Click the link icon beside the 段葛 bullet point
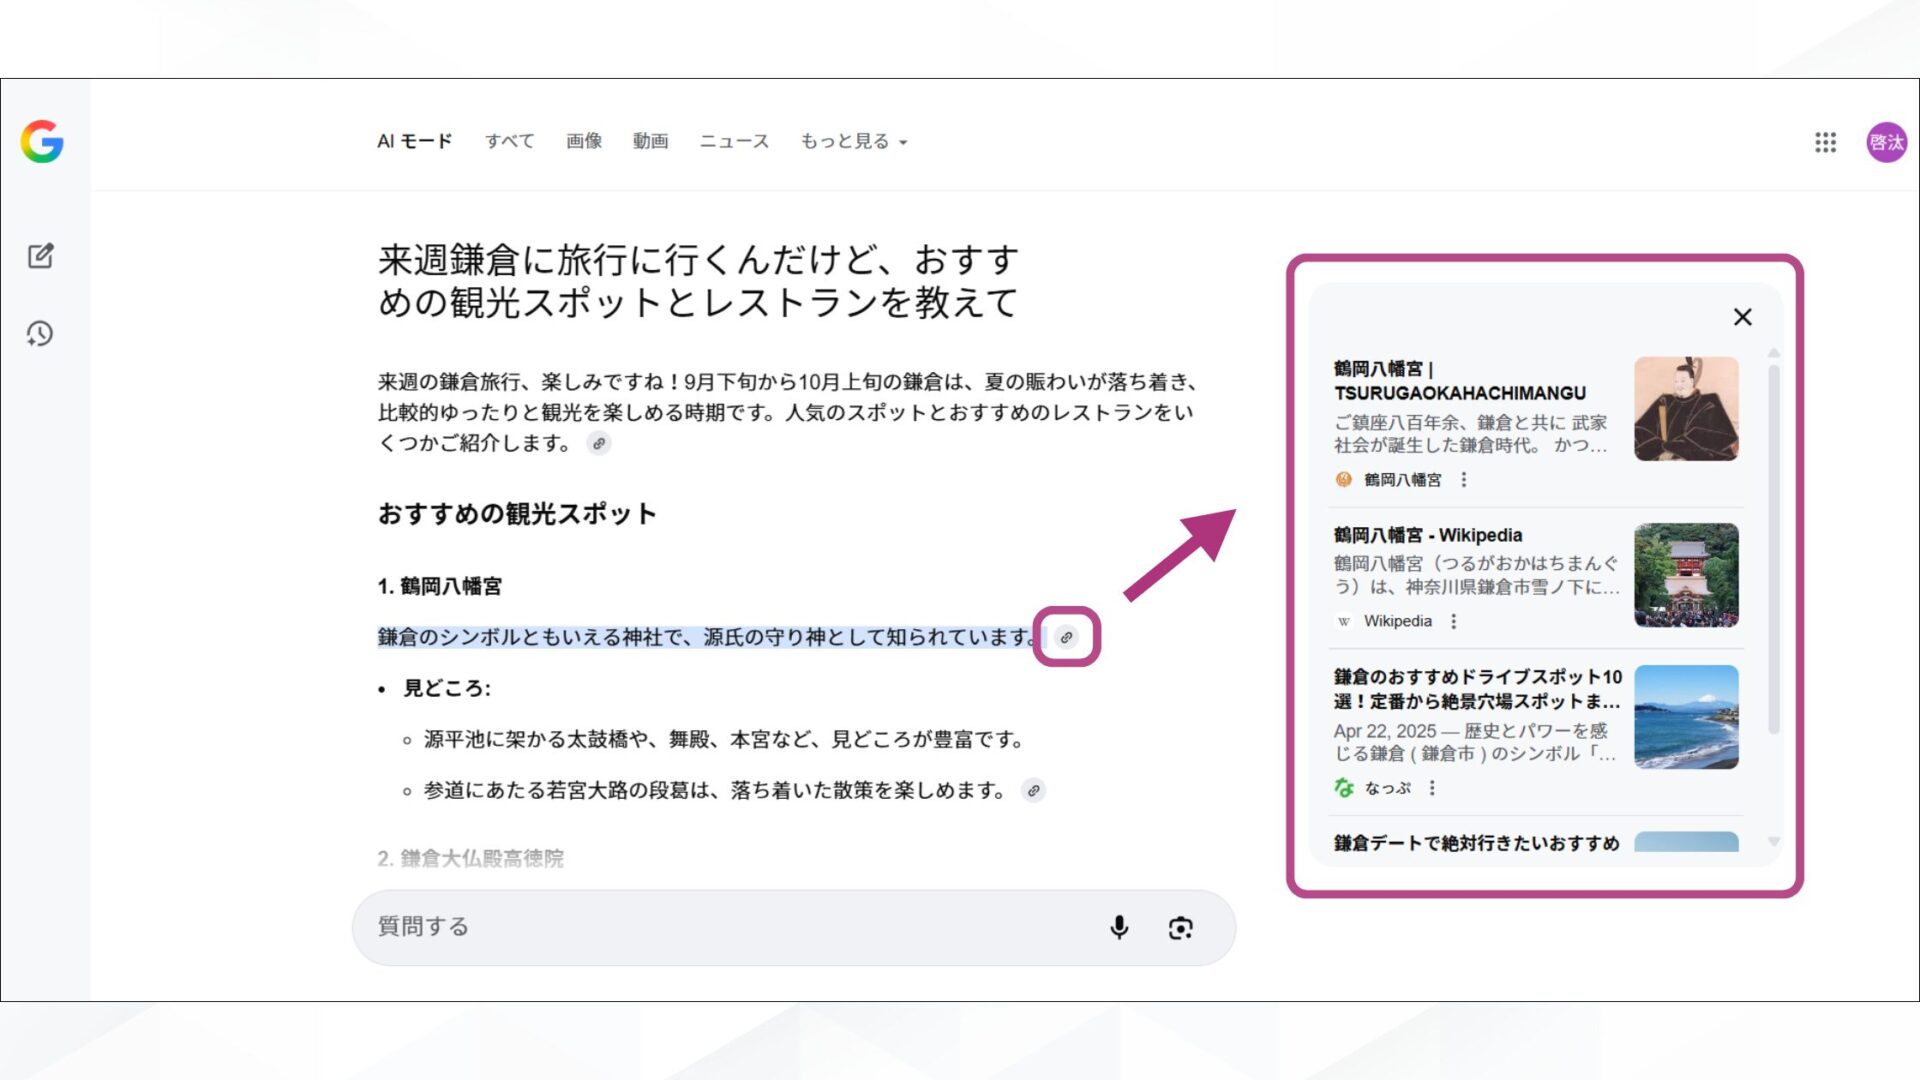The height and width of the screenshot is (1080, 1920). point(1034,791)
